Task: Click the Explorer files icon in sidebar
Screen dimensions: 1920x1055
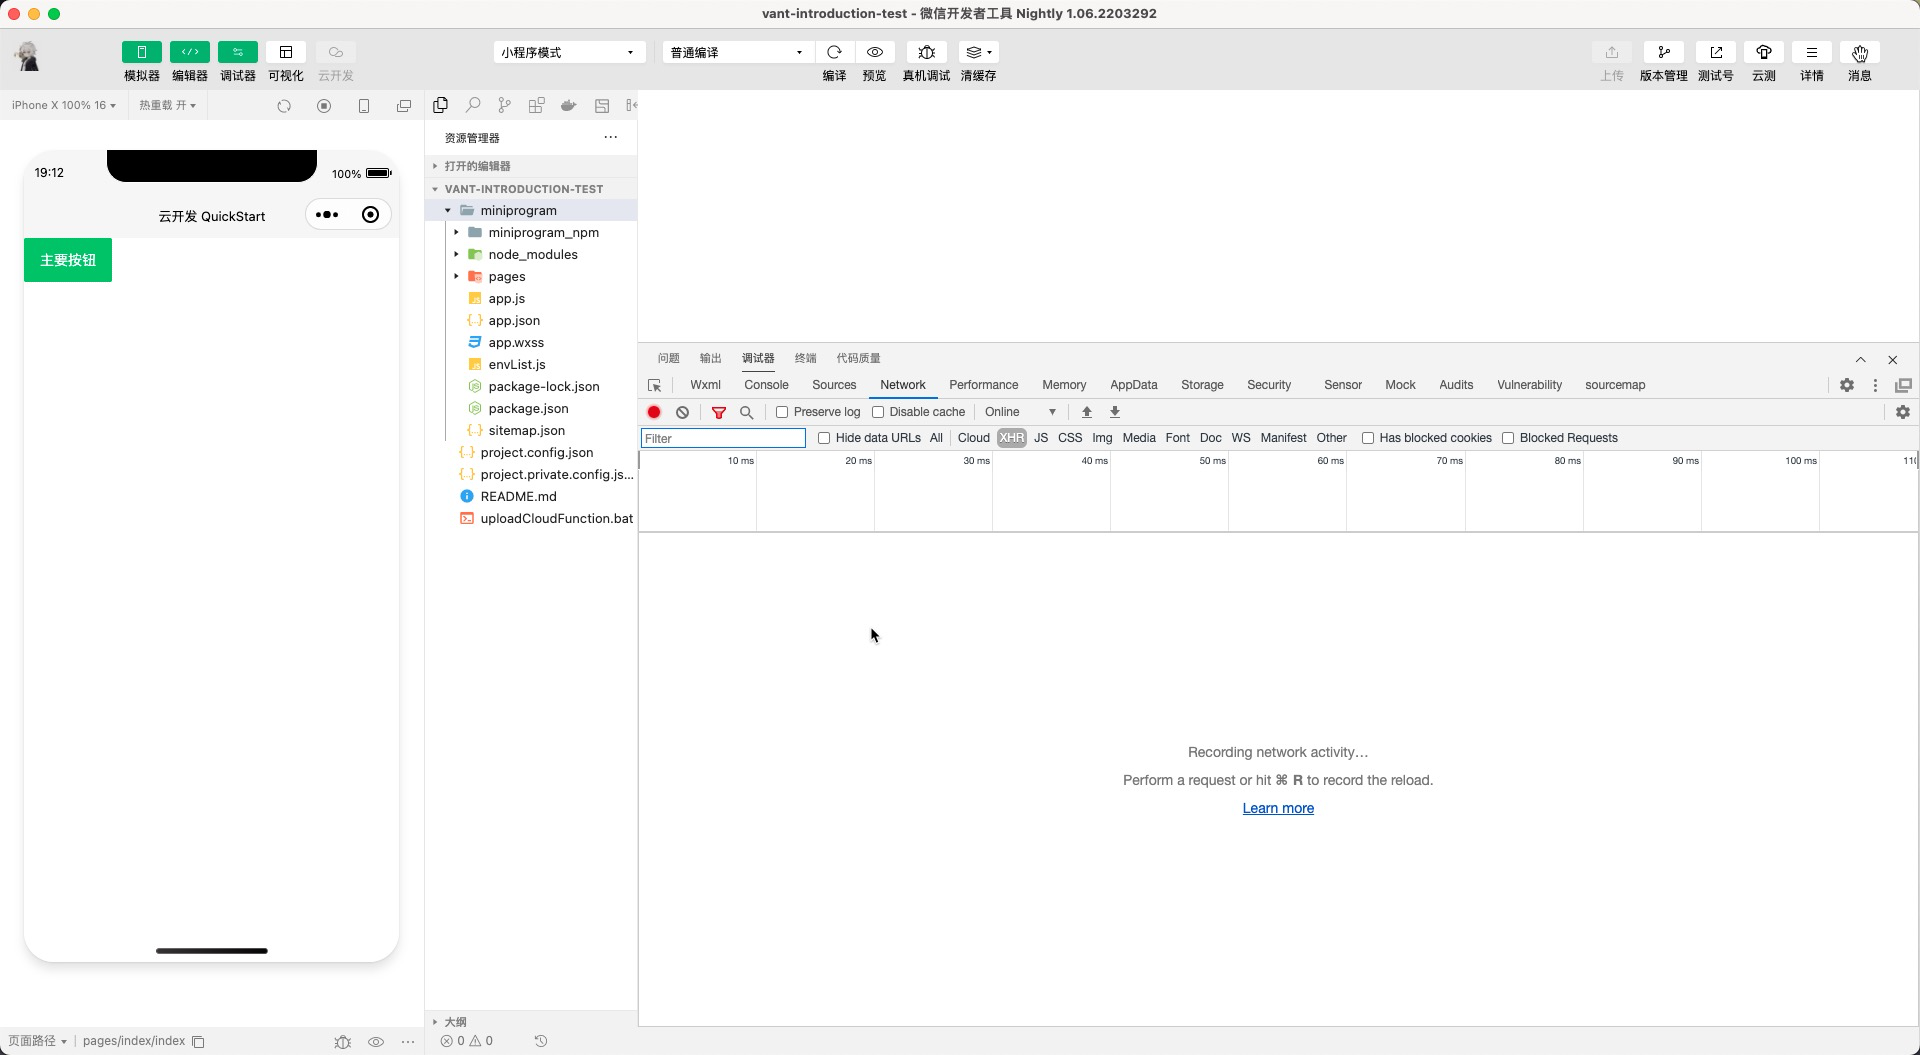Action: 440,105
